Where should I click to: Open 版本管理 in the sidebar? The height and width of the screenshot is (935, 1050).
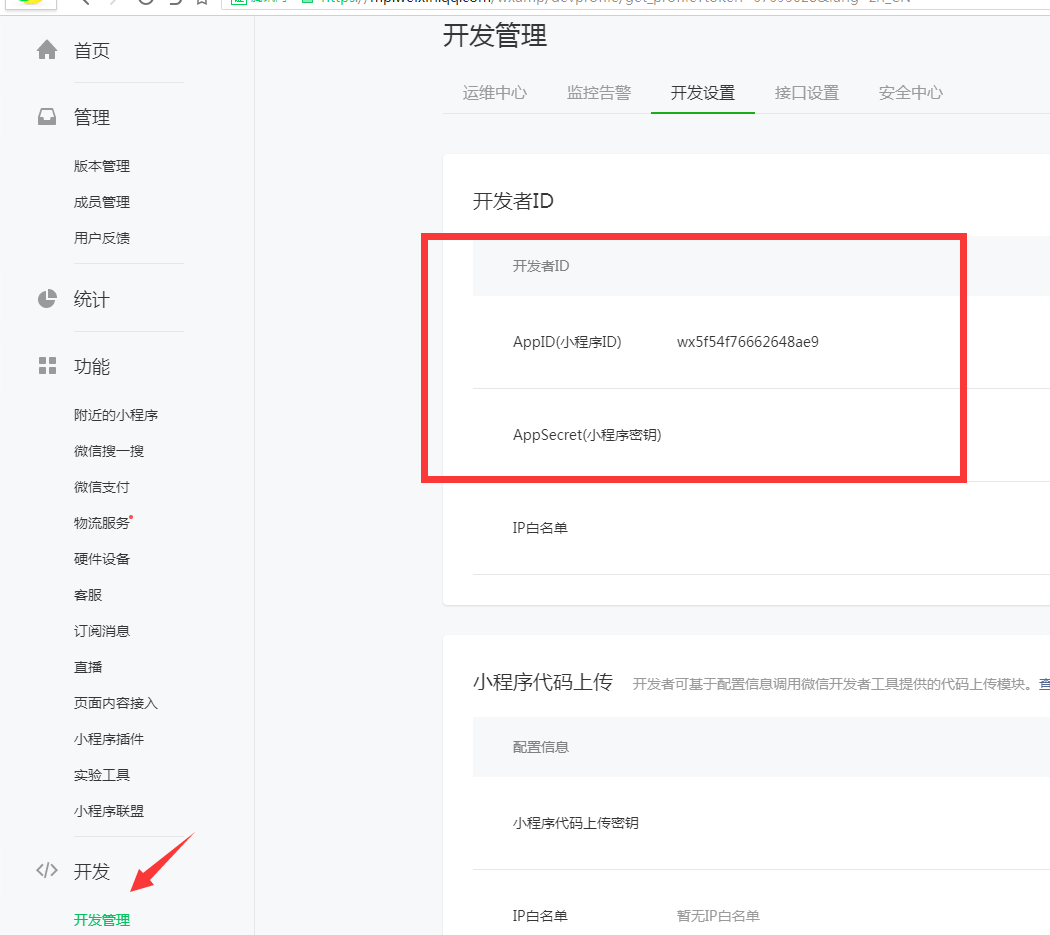102,166
